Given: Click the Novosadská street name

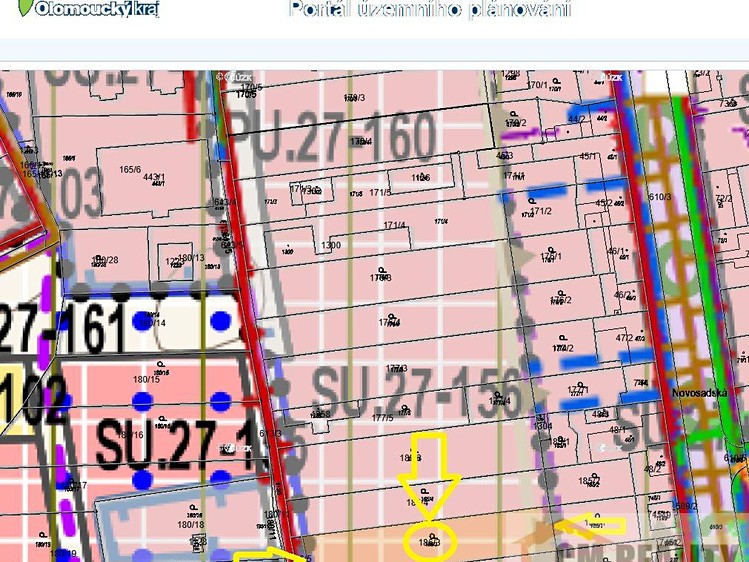Looking at the screenshot, I should 699,393.
